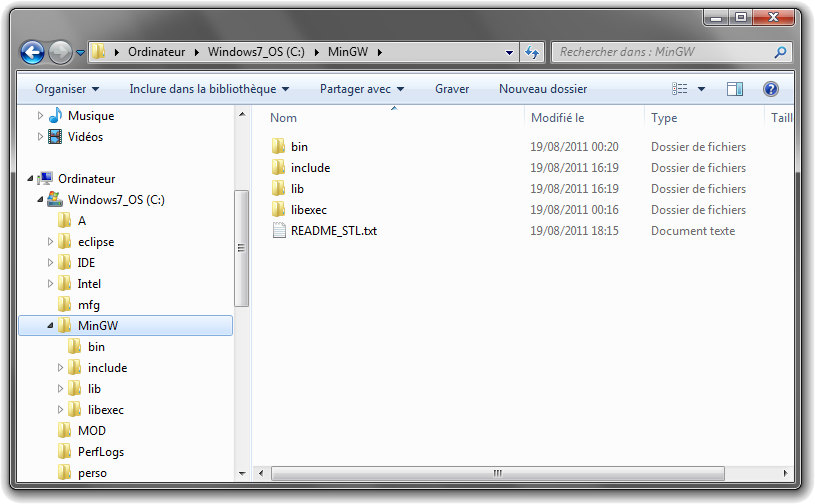Change view with the view mode icon
This screenshot has width=815, height=504.
[679, 89]
